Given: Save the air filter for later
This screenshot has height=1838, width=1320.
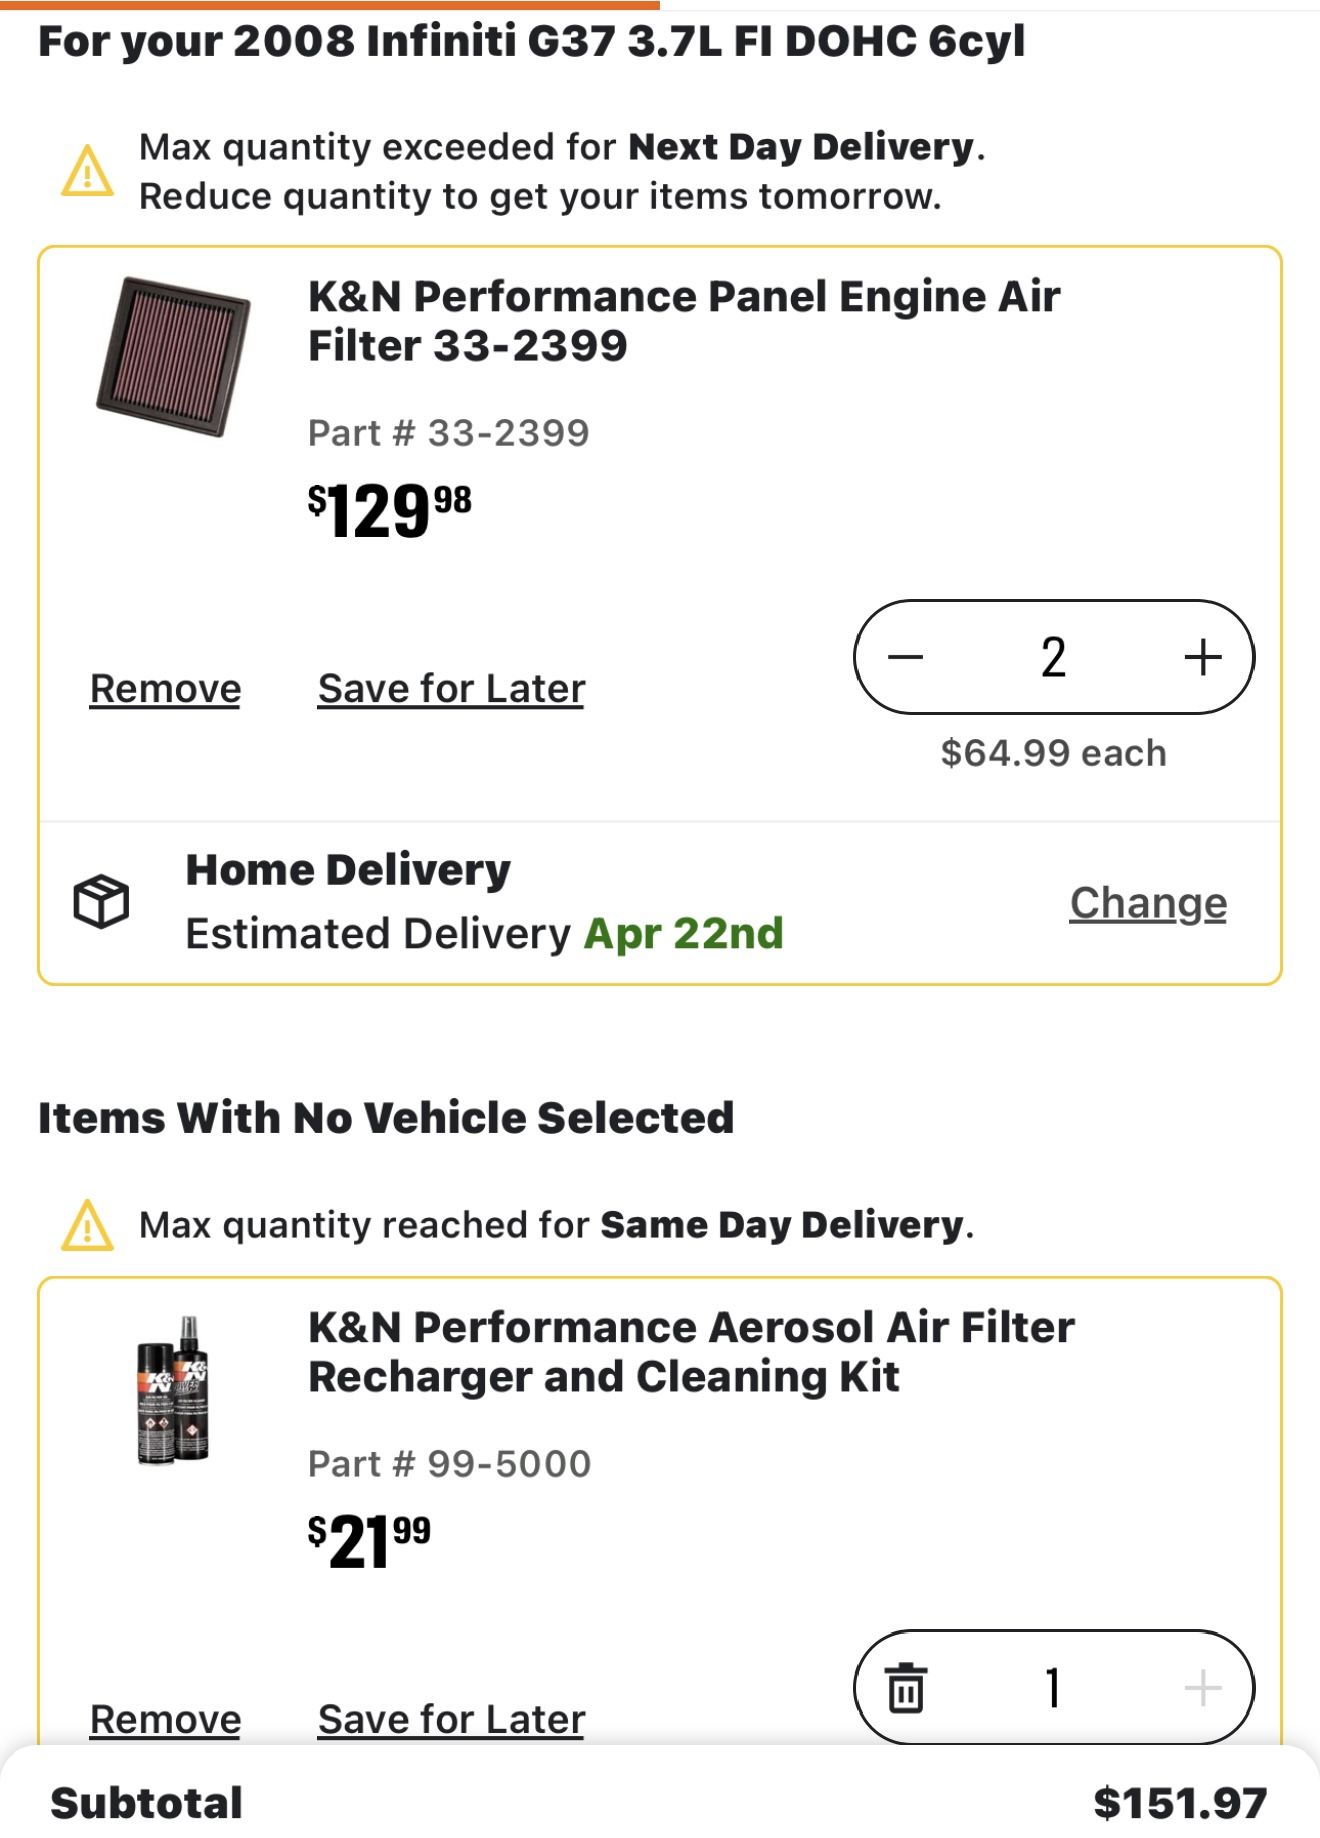Looking at the screenshot, I should coord(450,688).
